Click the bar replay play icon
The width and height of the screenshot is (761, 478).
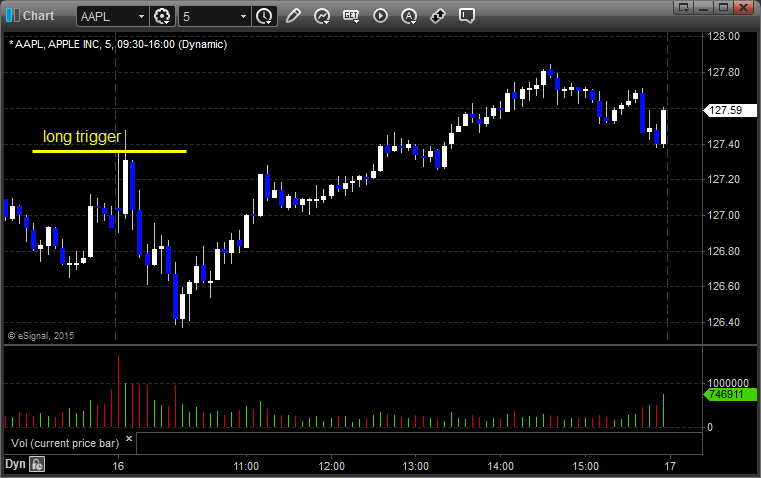pos(380,16)
